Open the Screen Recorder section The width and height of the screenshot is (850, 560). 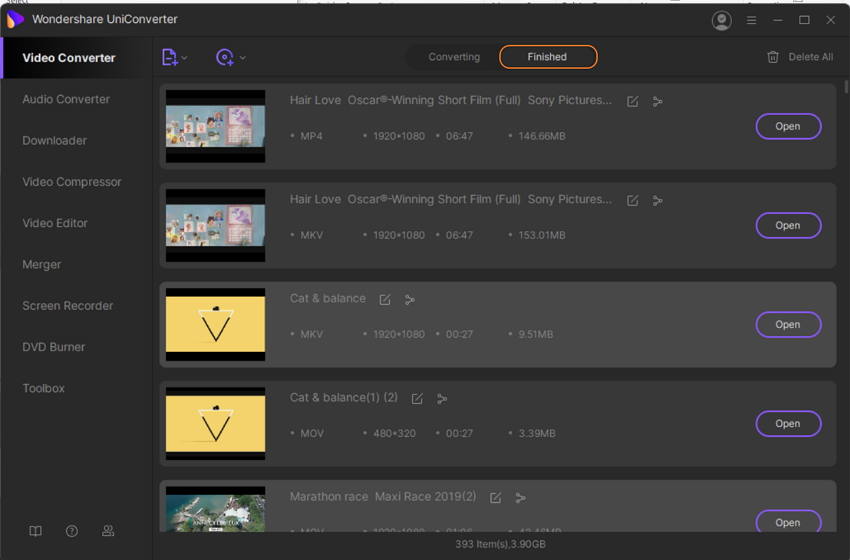(x=68, y=306)
